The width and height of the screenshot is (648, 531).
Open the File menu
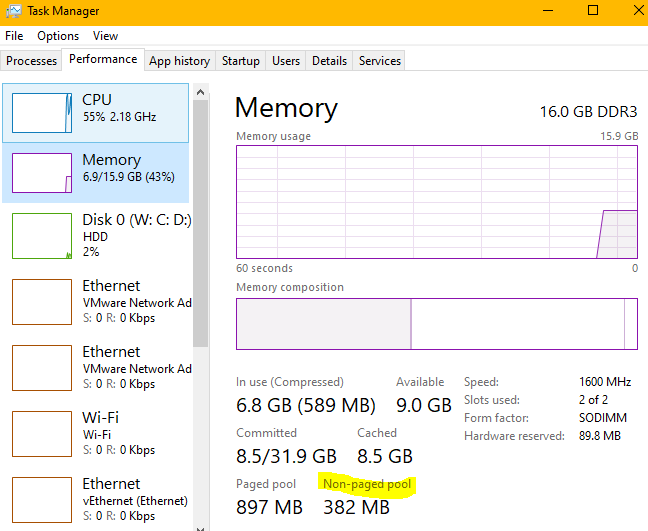[14, 36]
